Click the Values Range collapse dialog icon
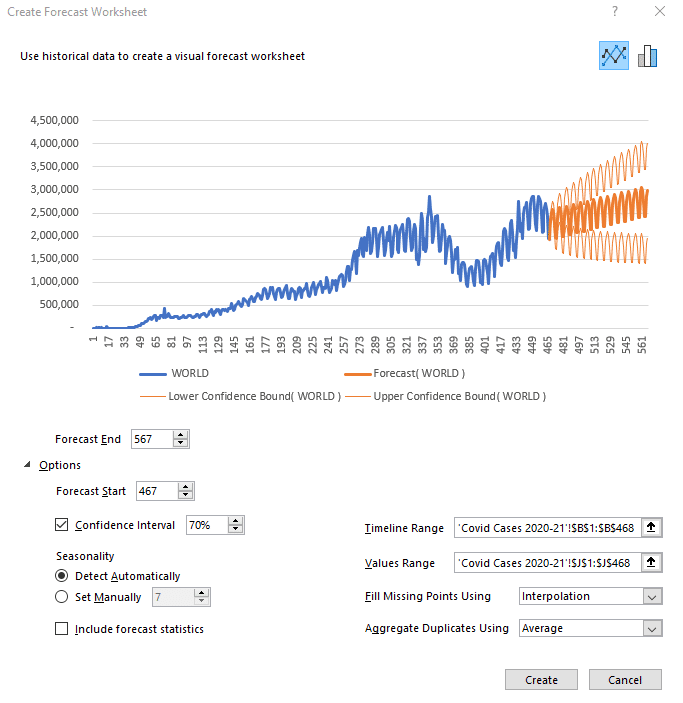The width and height of the screenshot is (683, 703). pos(652,563)
